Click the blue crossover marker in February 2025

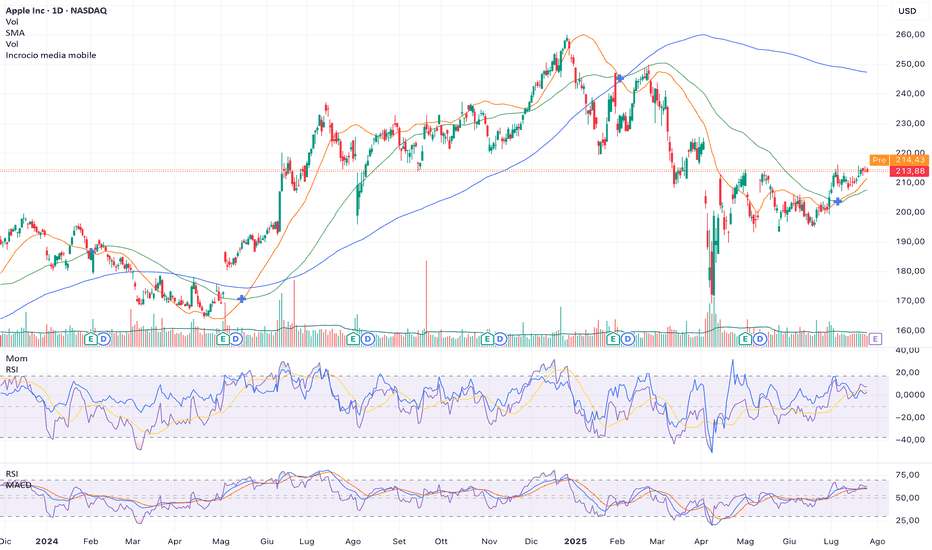pyautogui.click(x=620, y=78)
